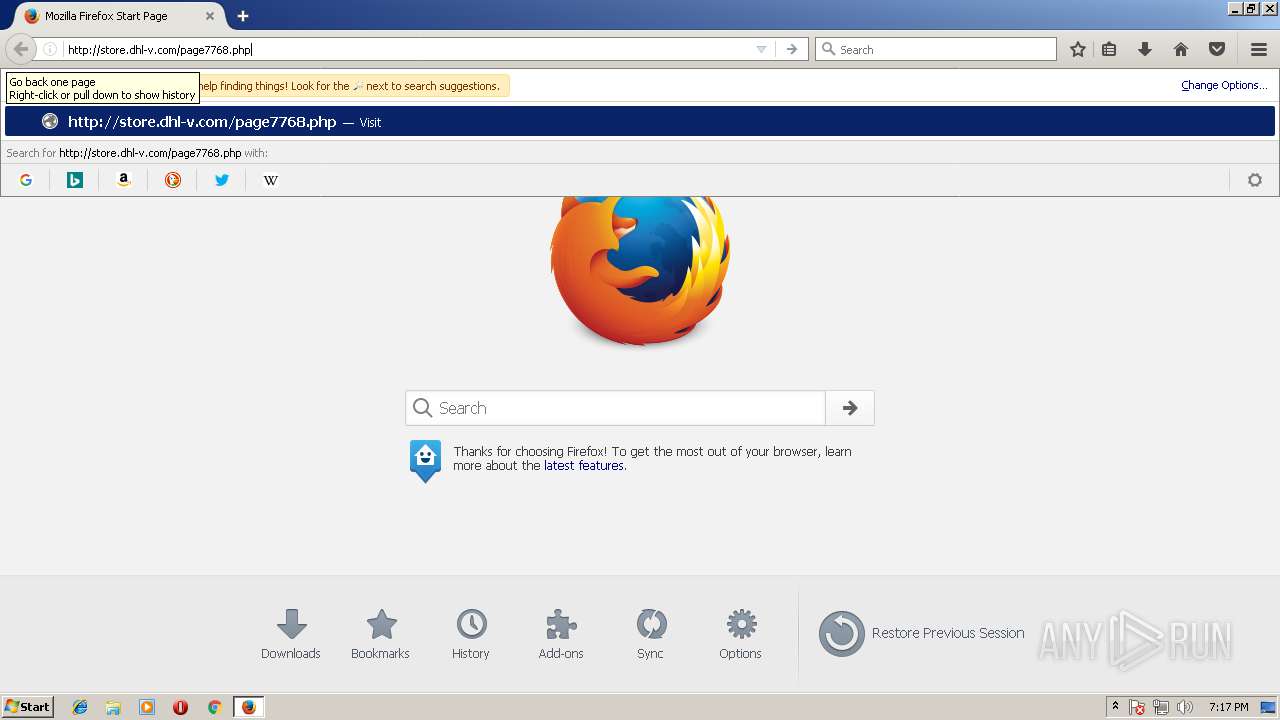
Task: Click the toolbar Search field
Action: tap(936, 49)
